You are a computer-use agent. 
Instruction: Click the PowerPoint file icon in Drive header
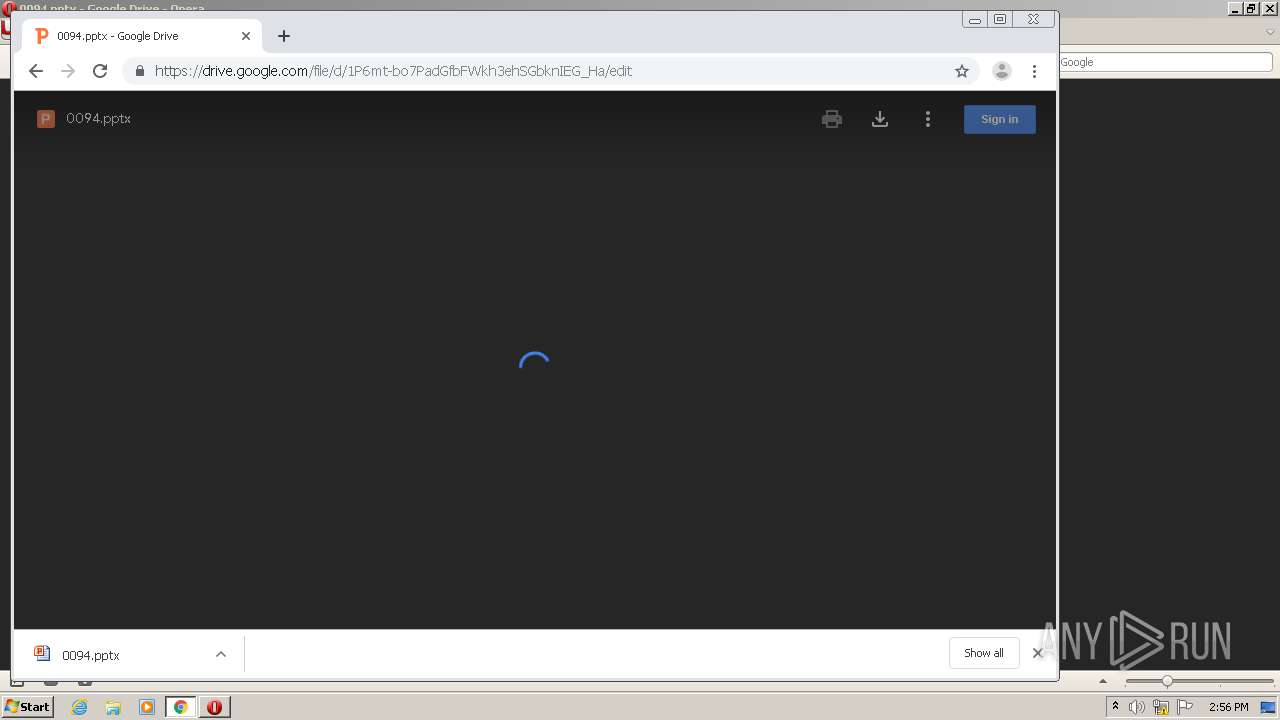45,119
